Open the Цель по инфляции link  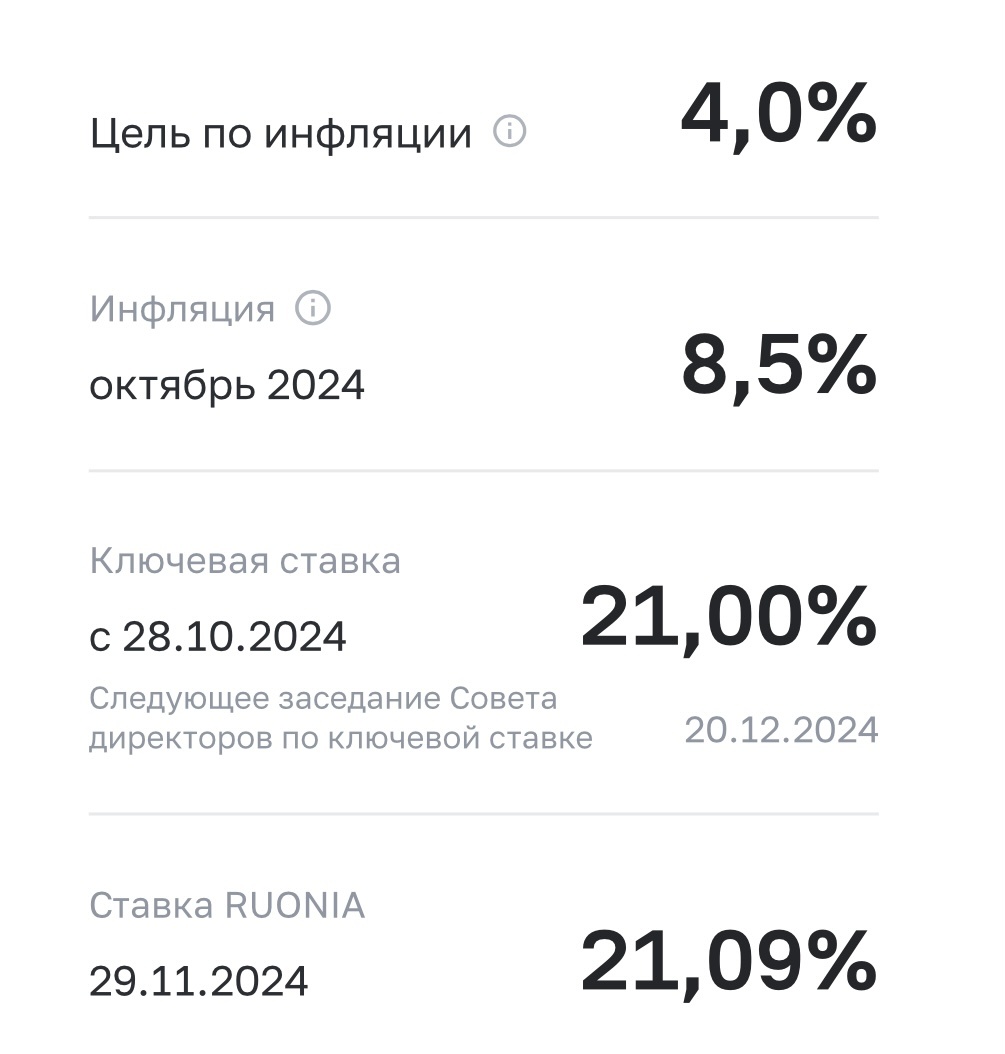pos(280,133)
